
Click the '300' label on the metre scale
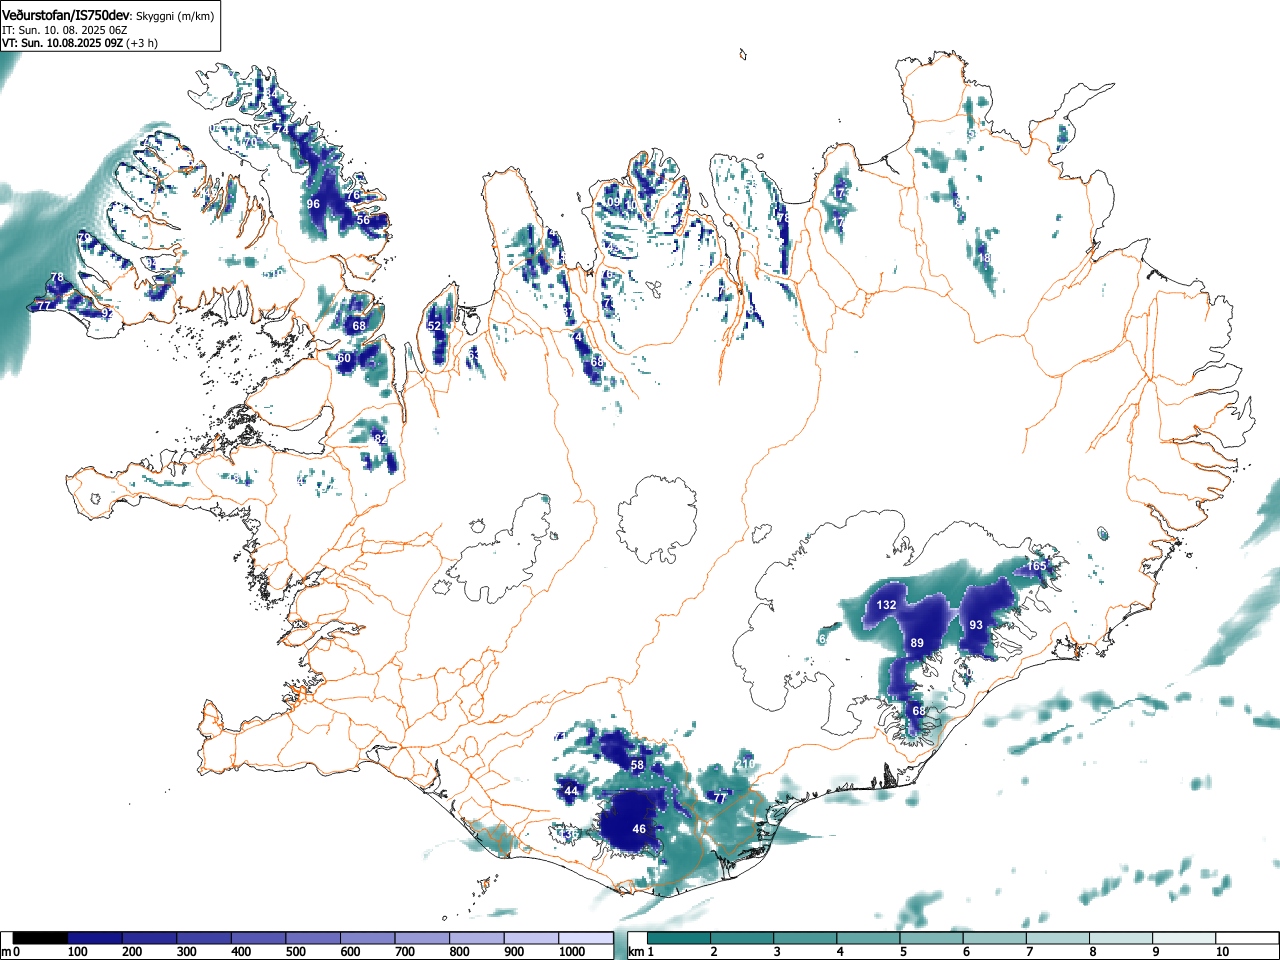click(x=187, y=952)
